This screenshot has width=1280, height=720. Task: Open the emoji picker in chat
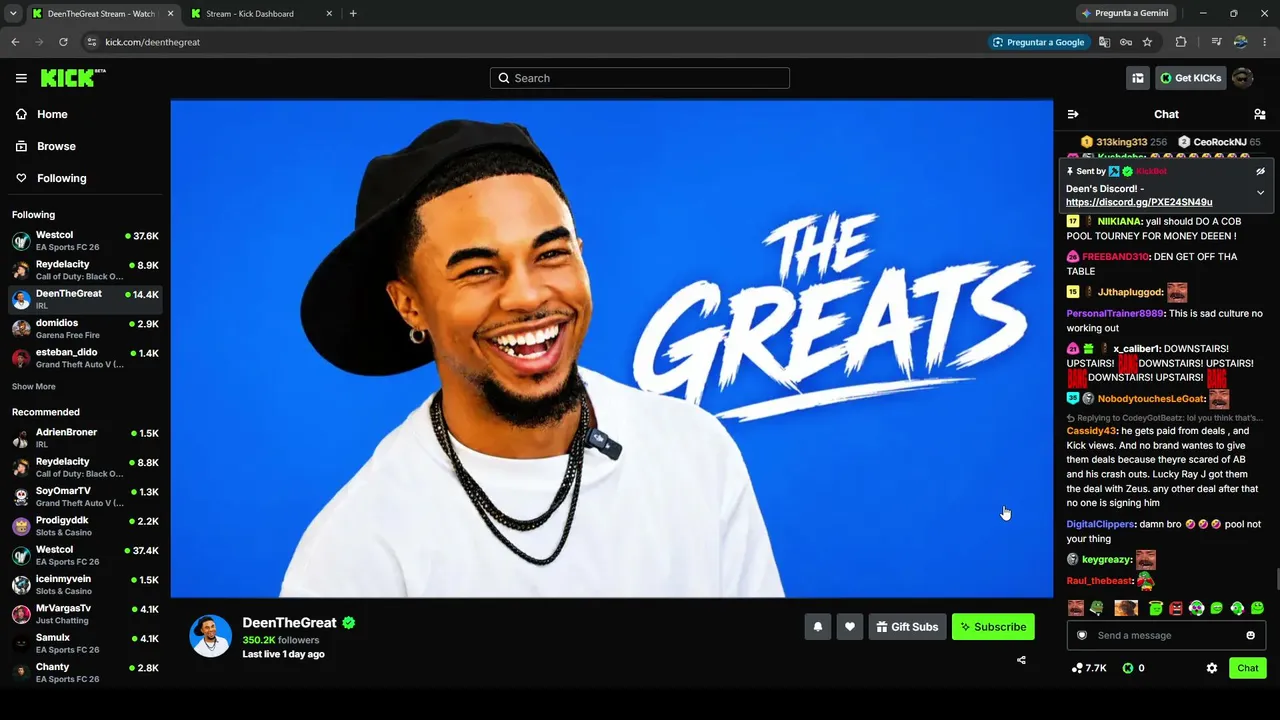tap(1250, 635)
